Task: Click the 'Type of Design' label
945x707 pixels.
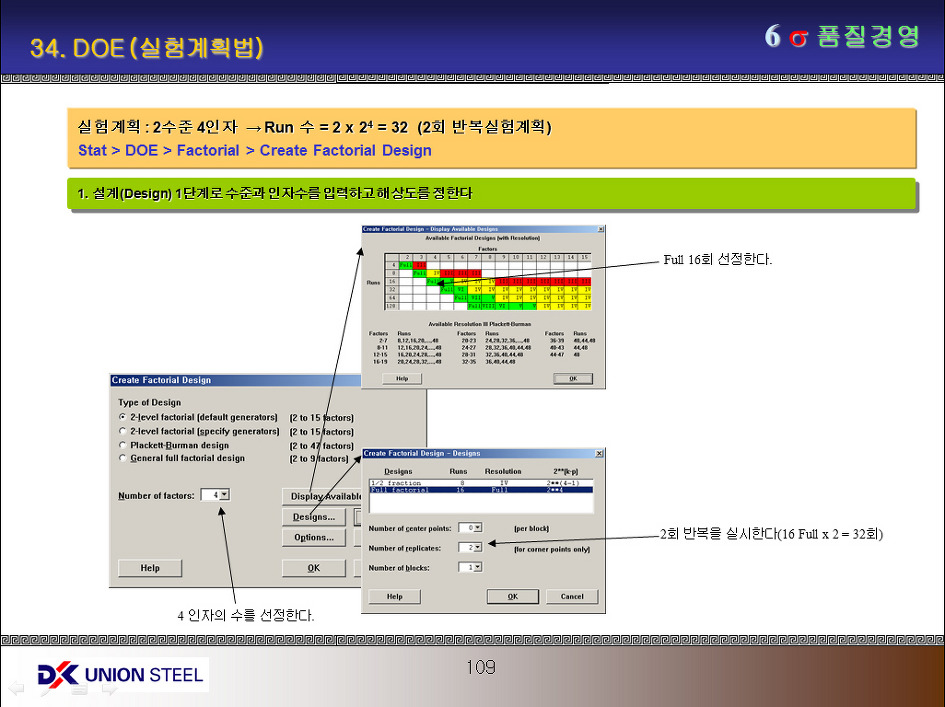Action: click(x=149, y=403)
